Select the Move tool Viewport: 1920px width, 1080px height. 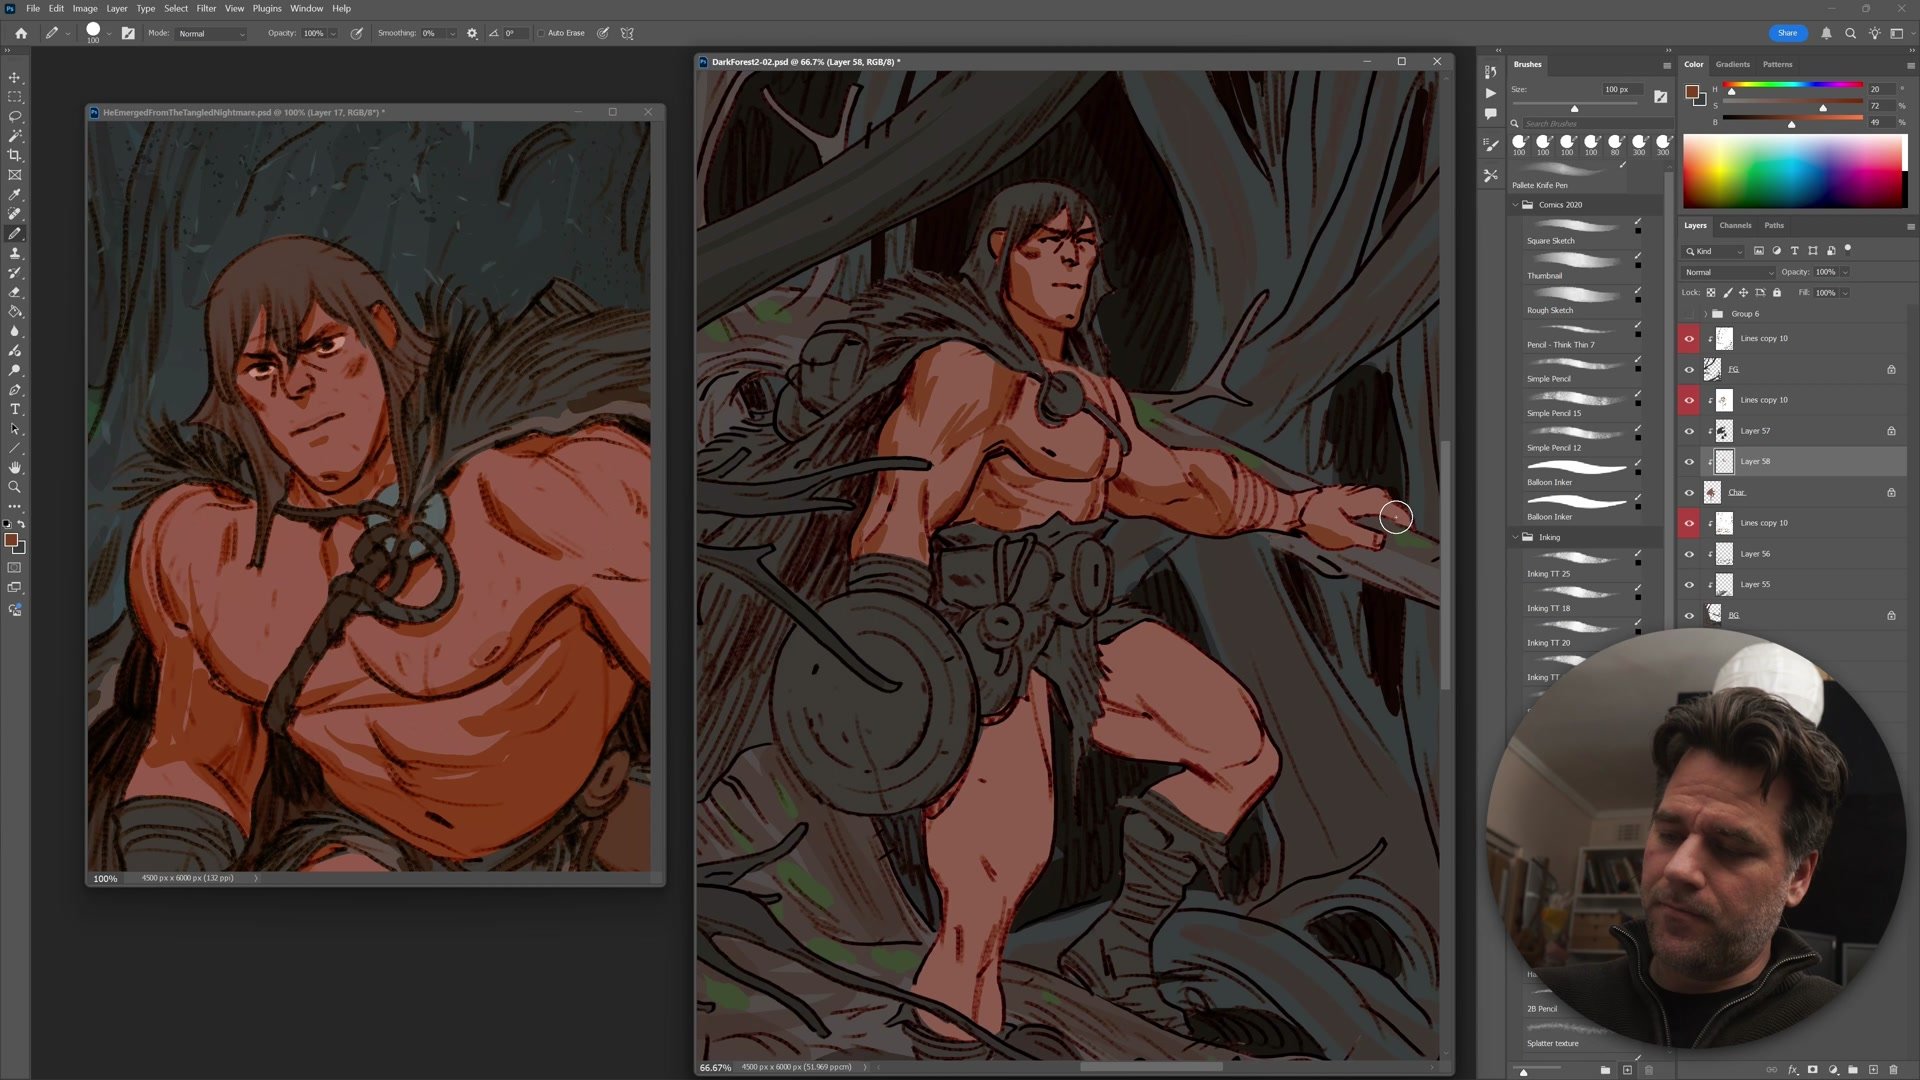14,77
